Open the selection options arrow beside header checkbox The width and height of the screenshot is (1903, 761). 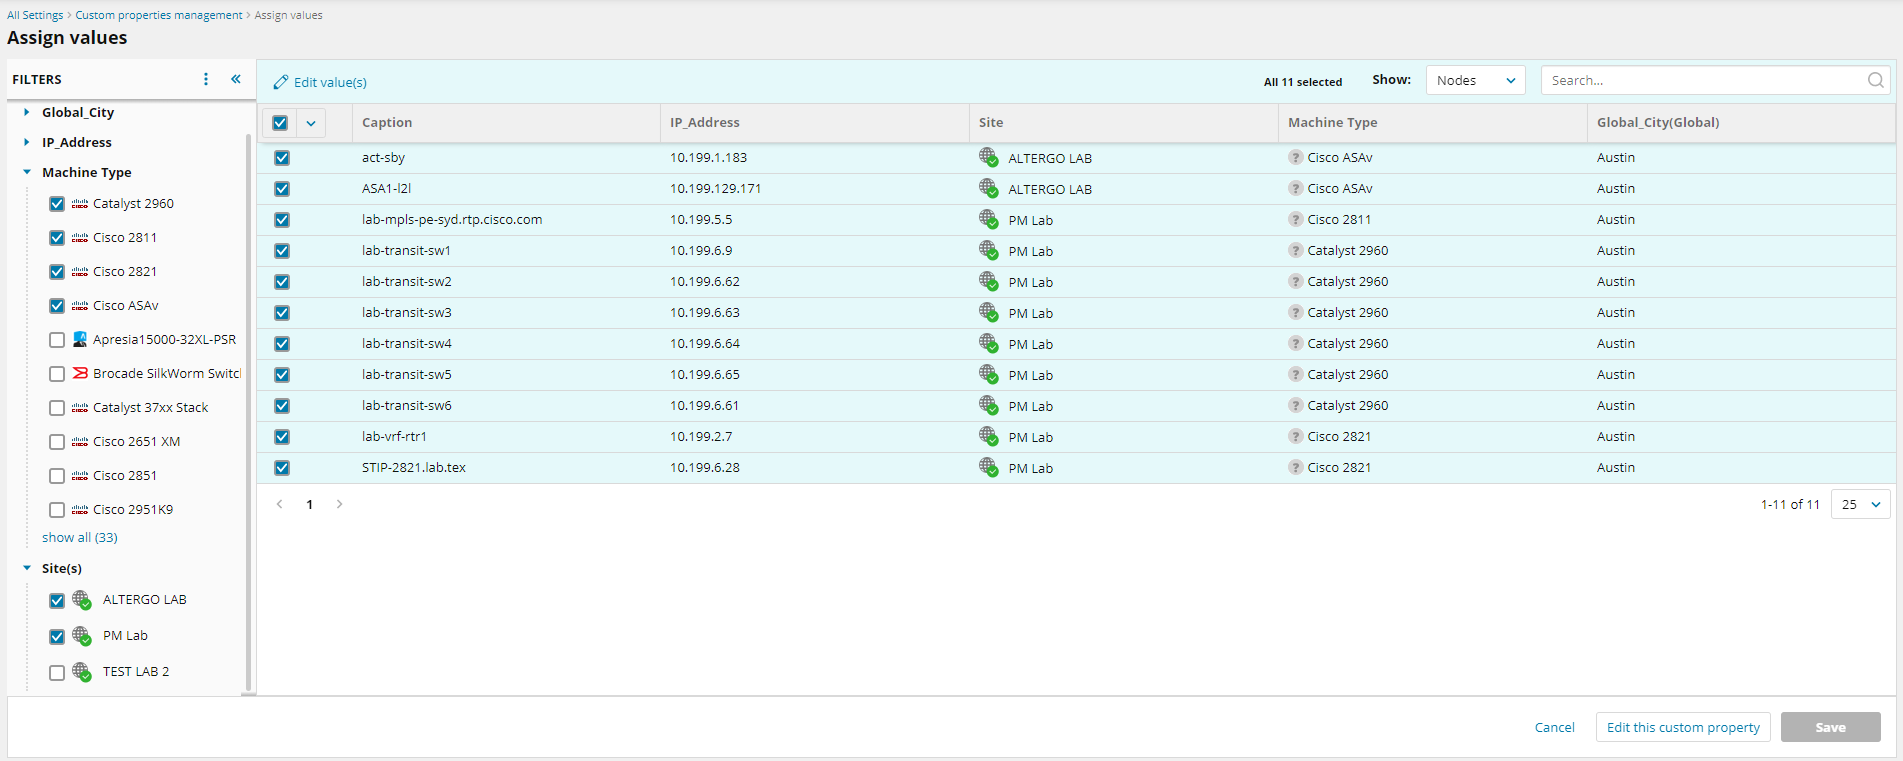click(311, 123)
